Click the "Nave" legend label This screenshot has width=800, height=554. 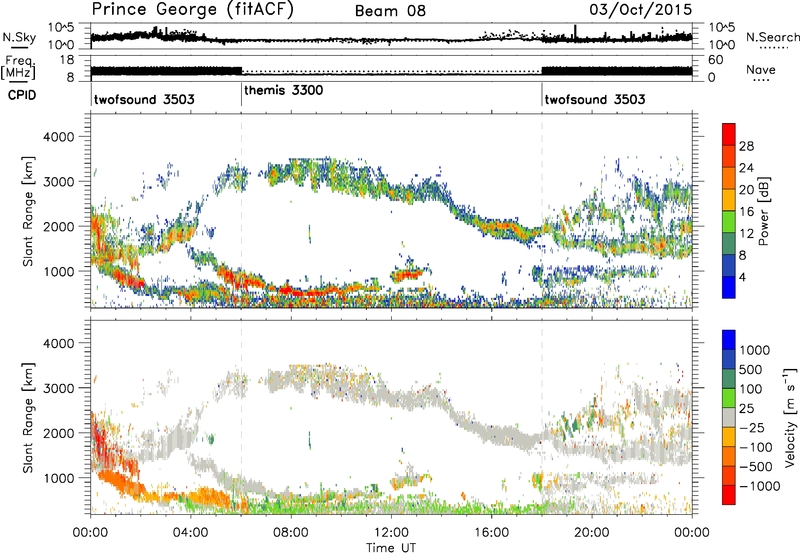(761, 70)
